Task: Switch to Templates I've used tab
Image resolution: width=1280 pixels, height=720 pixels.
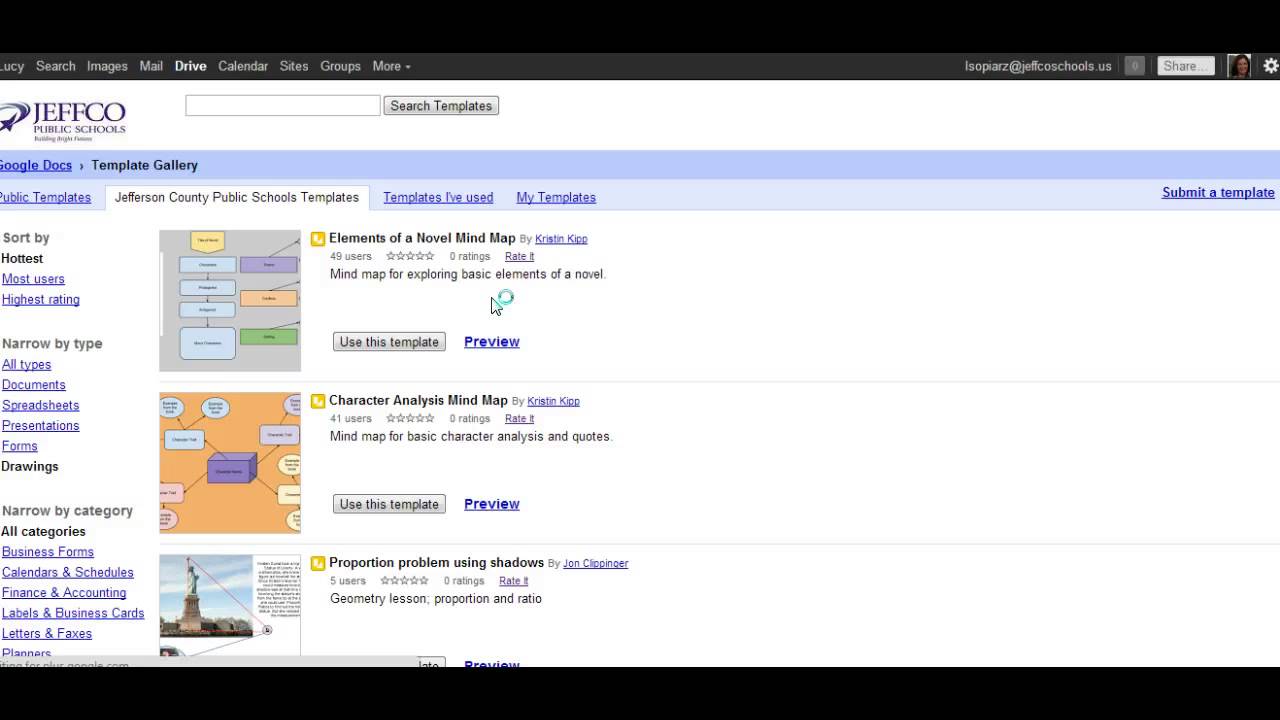Action: click(438, 197)
